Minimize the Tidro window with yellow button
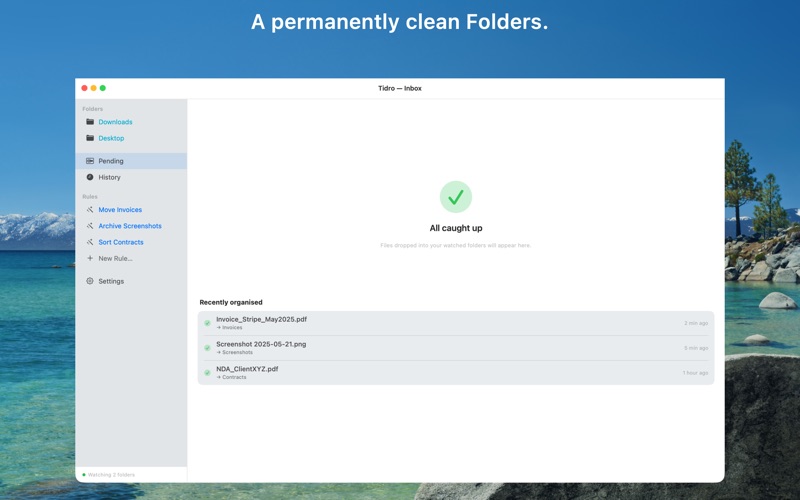 pos(93,88)
